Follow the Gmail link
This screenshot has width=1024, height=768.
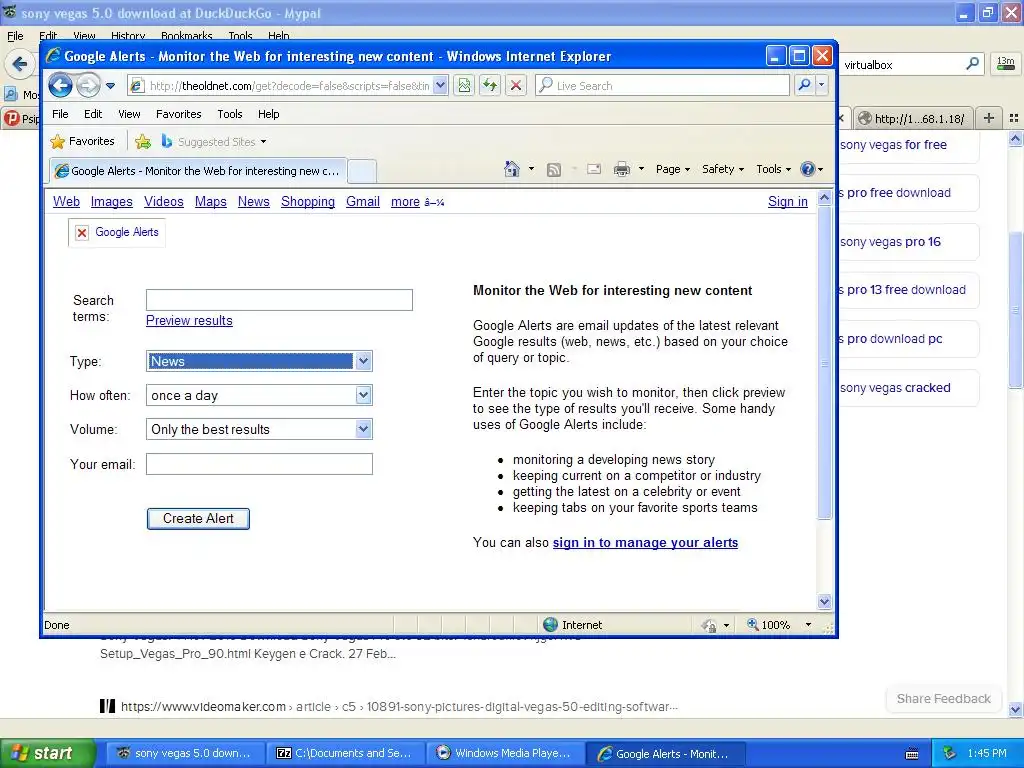(363, 202)
